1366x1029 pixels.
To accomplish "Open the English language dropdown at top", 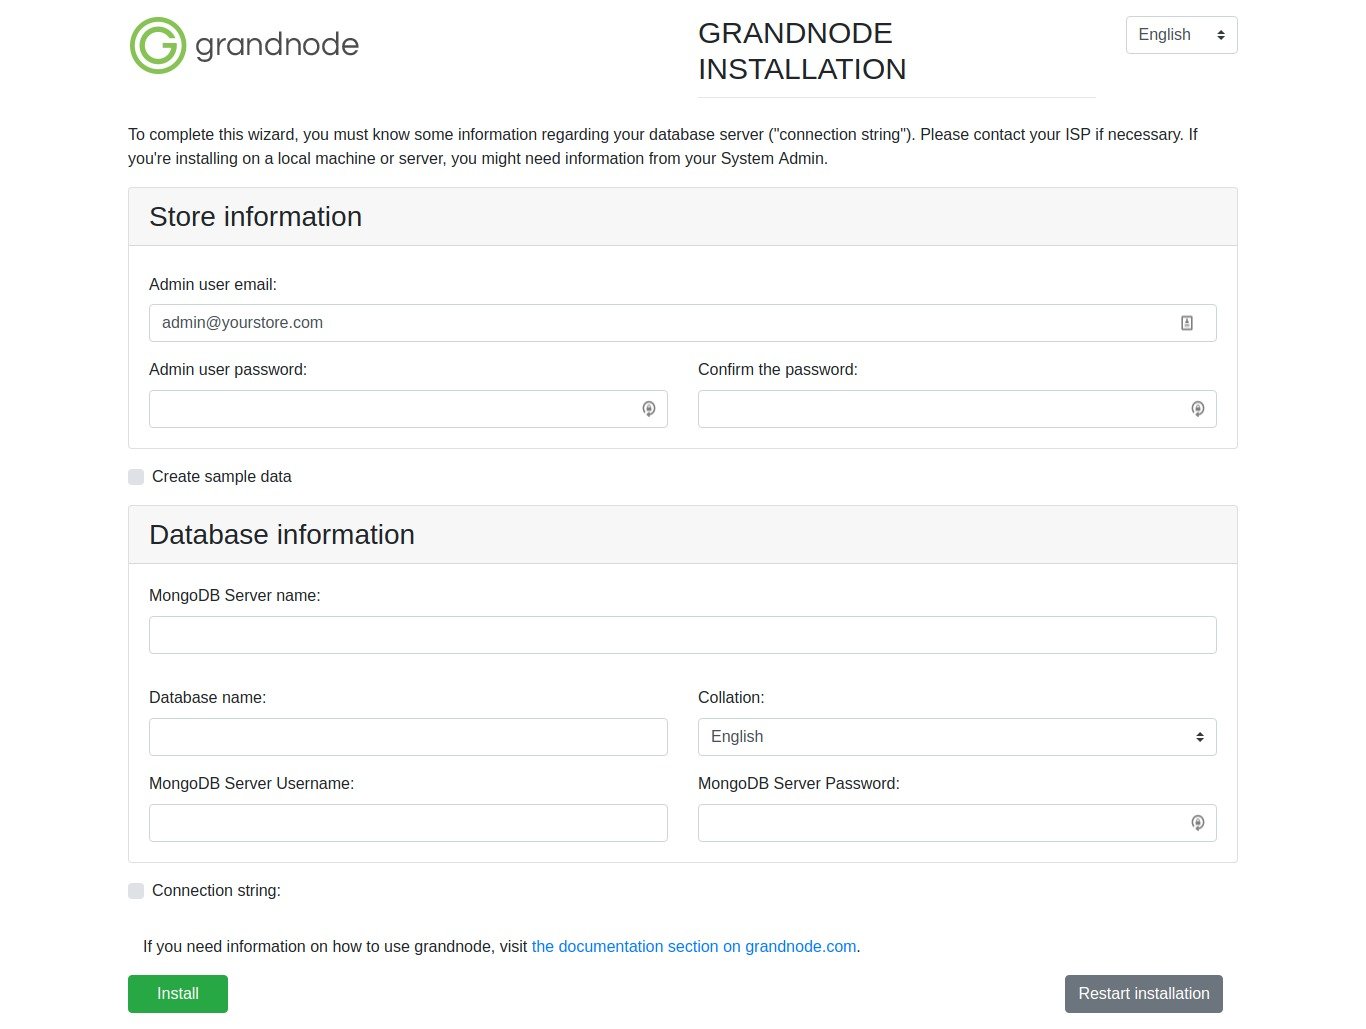I will pyautogui.click(x=1181, y=35).
